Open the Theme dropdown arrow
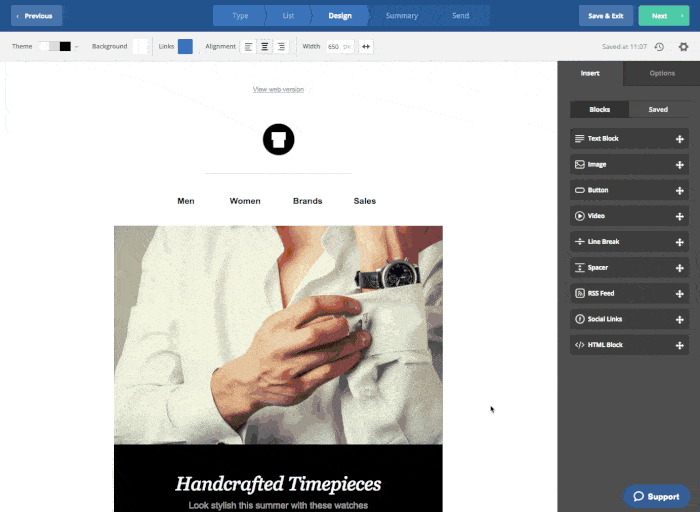Viewport: 700px width, 512px height. [76, 47]
